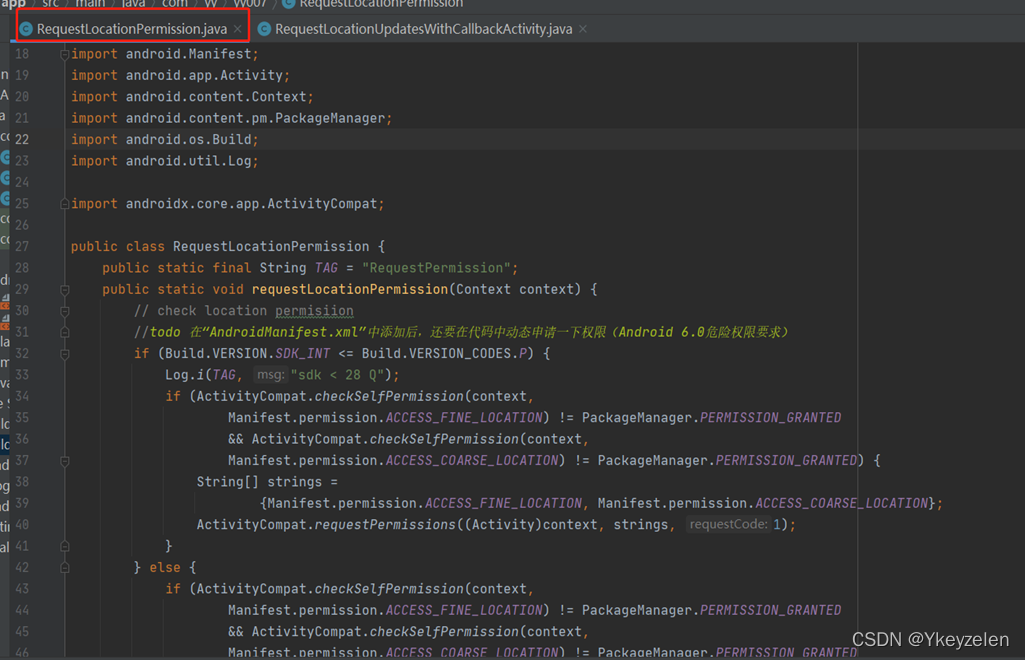Click ACCESS_COARSE_LOCATION on line 39
Screen dimensions: 1025x660
click(x=841, y=503)
